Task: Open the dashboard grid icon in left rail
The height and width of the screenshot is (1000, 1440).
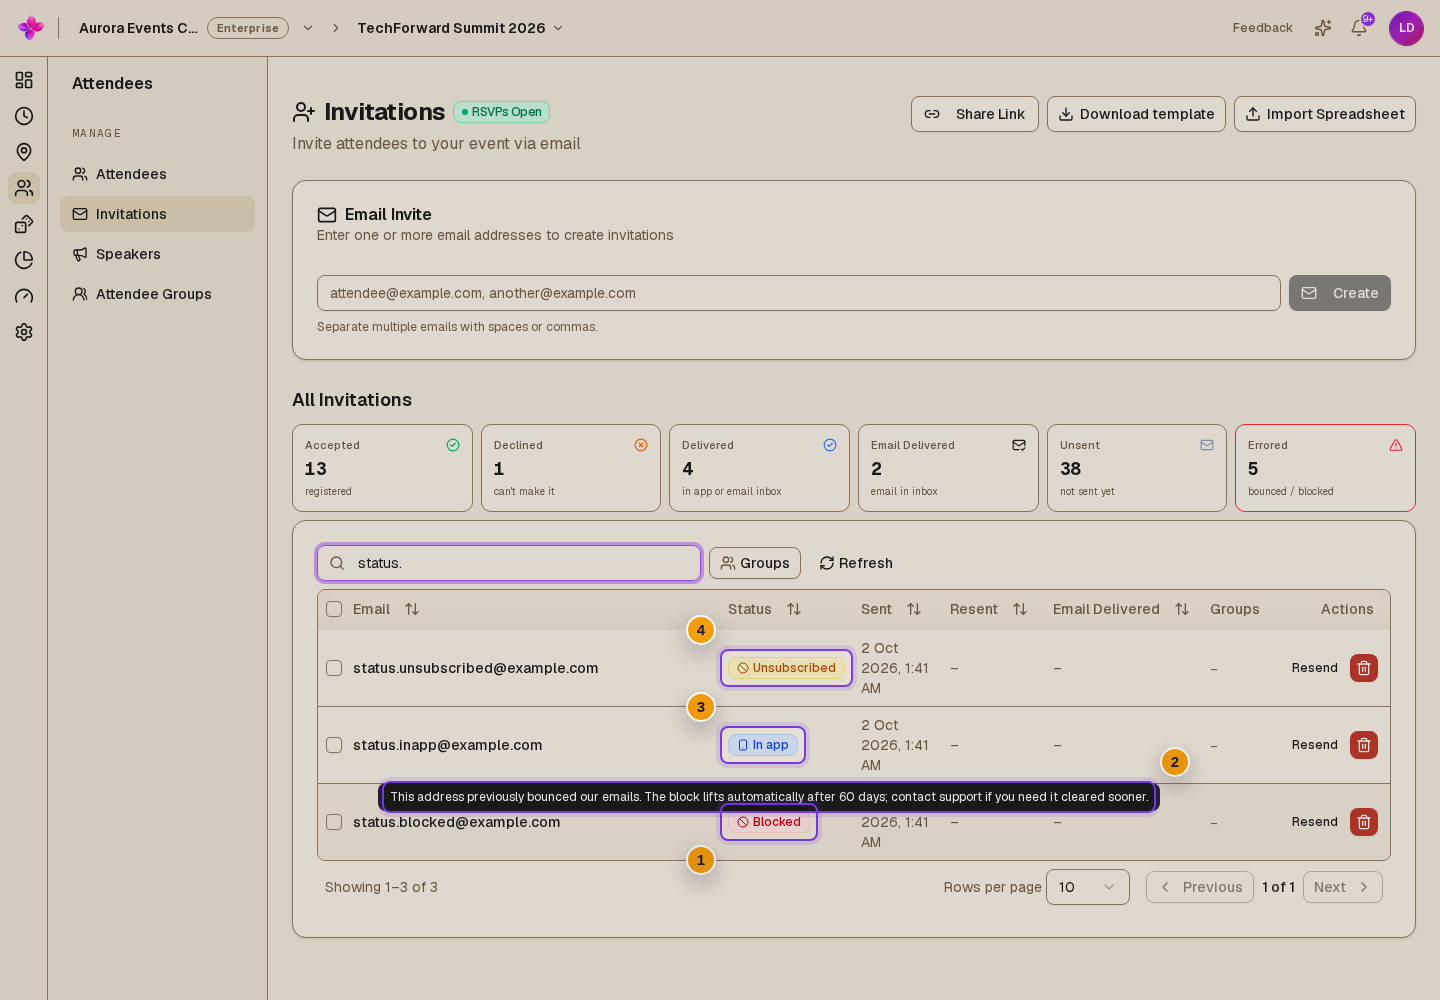Action: coord(24,80)
